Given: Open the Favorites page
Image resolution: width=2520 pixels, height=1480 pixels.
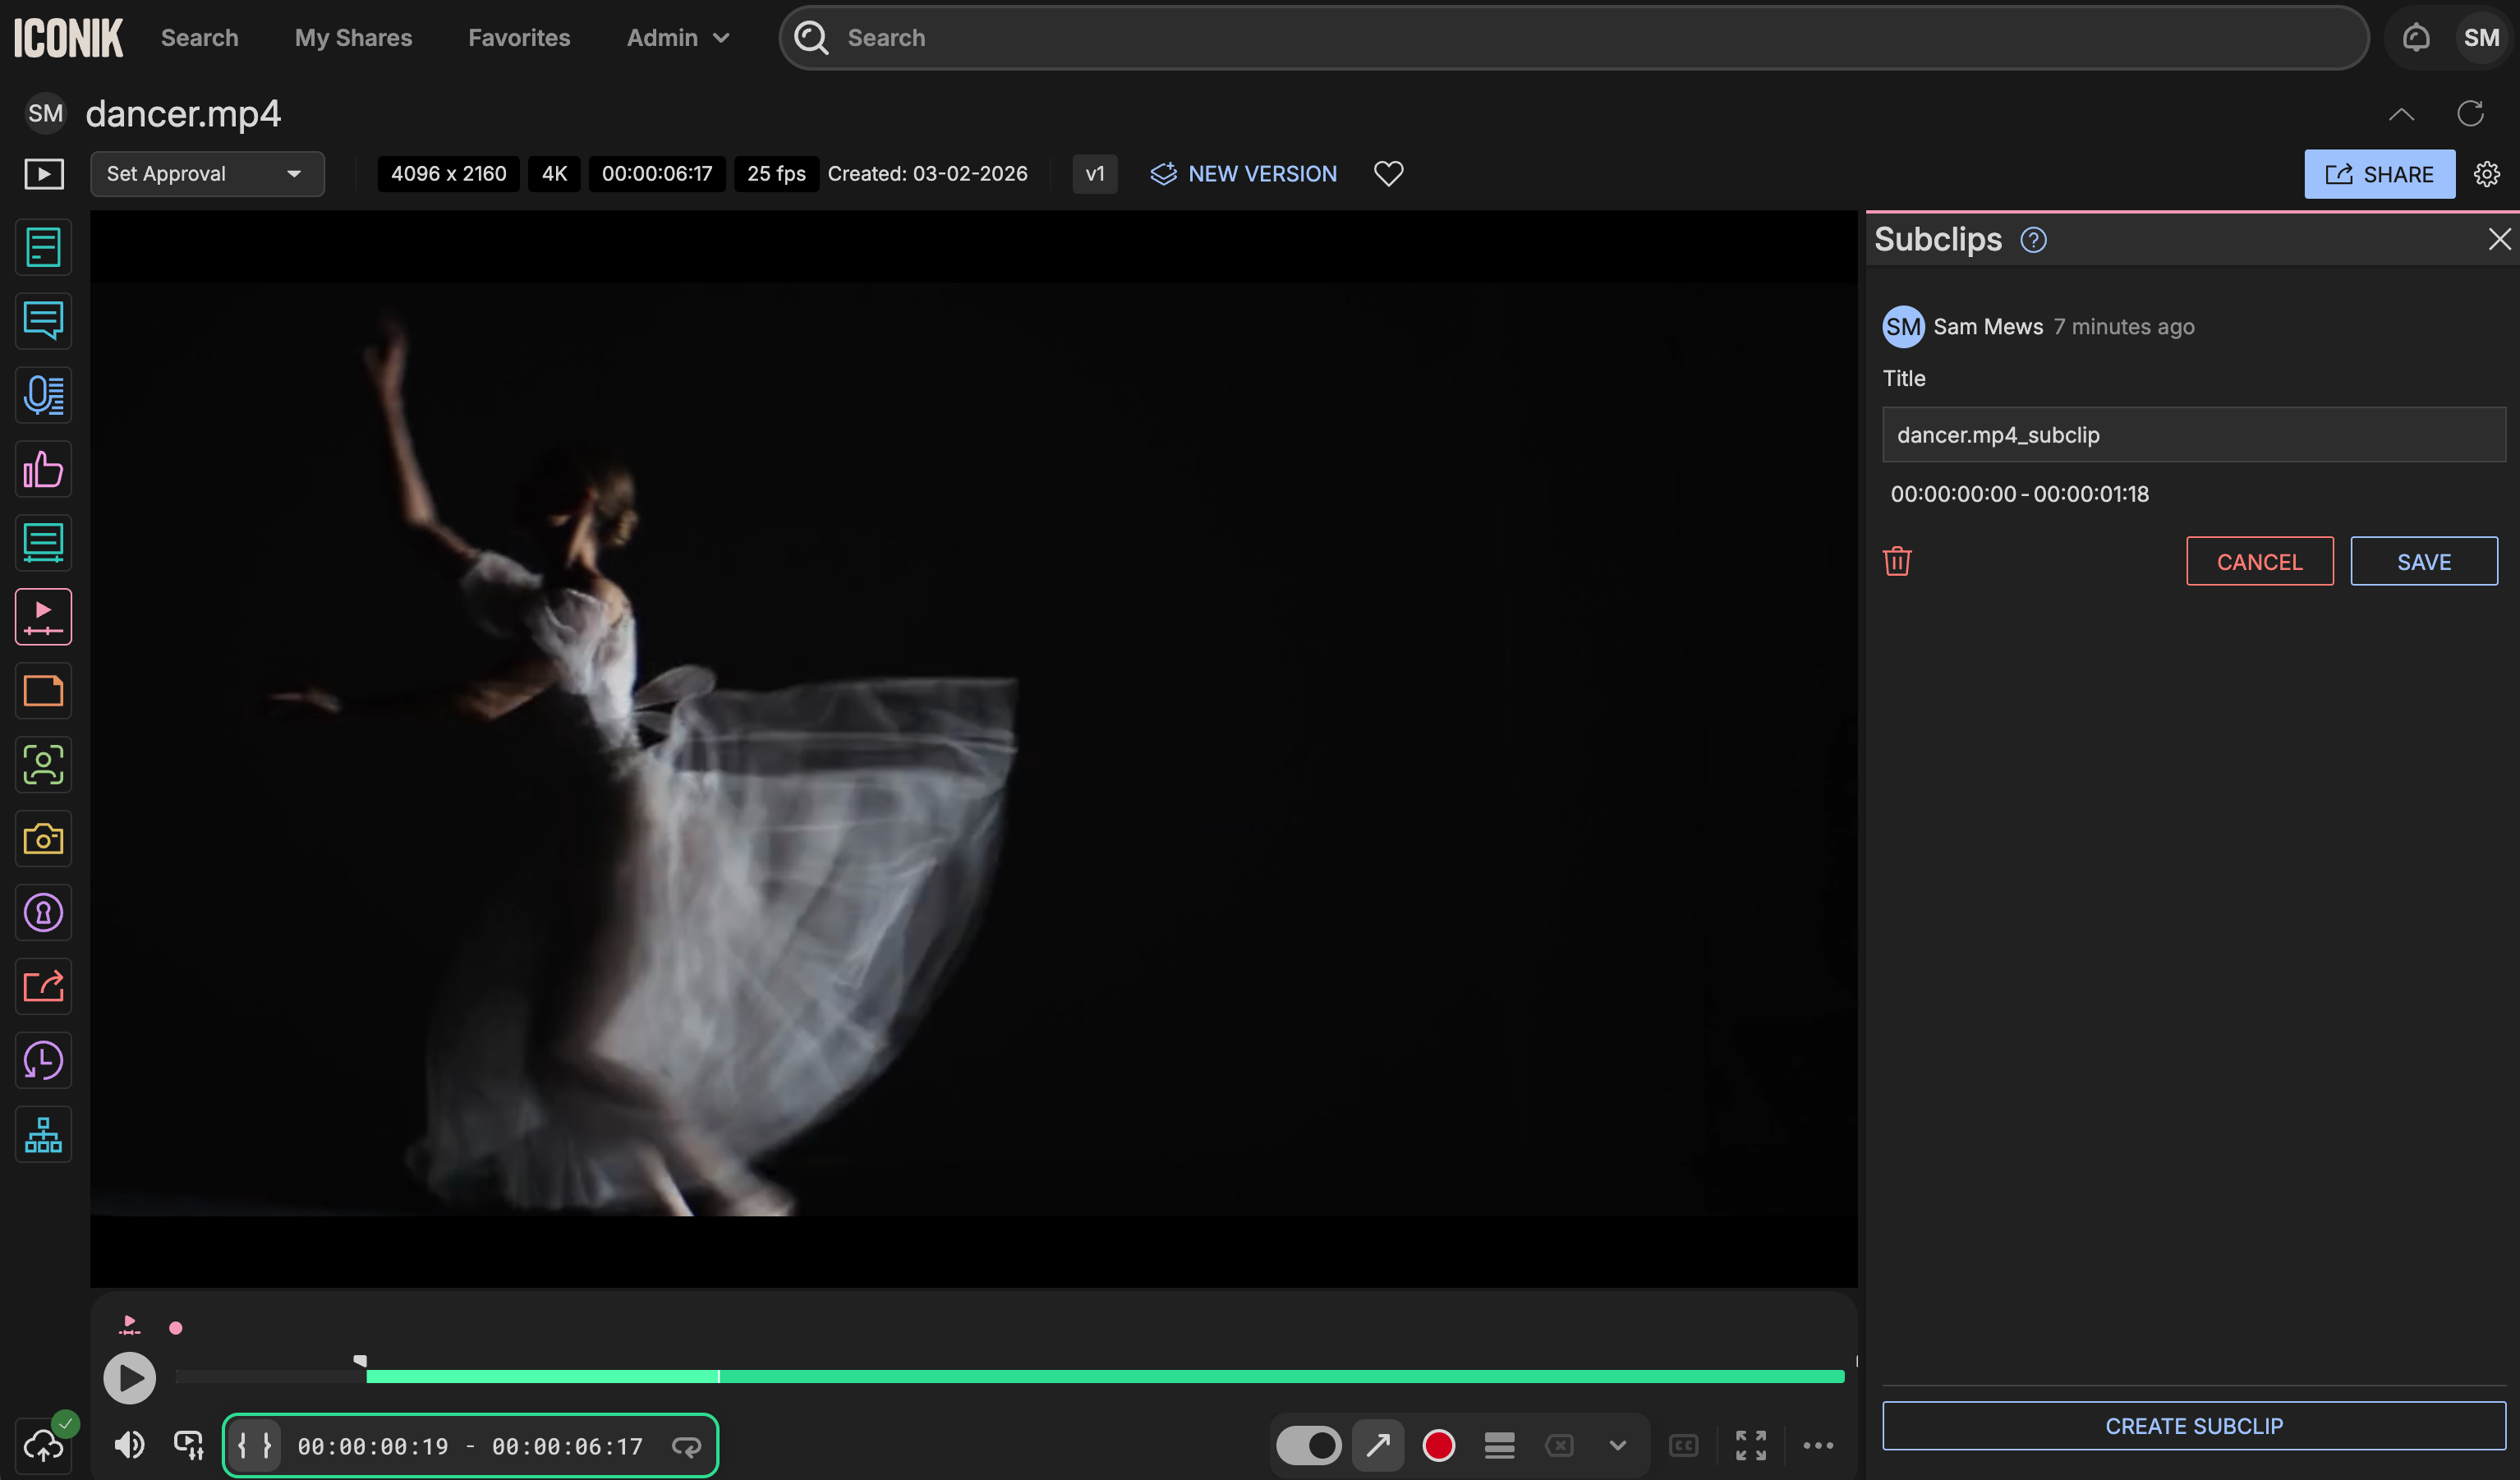Looking at the screenshot, I should 519,38.
